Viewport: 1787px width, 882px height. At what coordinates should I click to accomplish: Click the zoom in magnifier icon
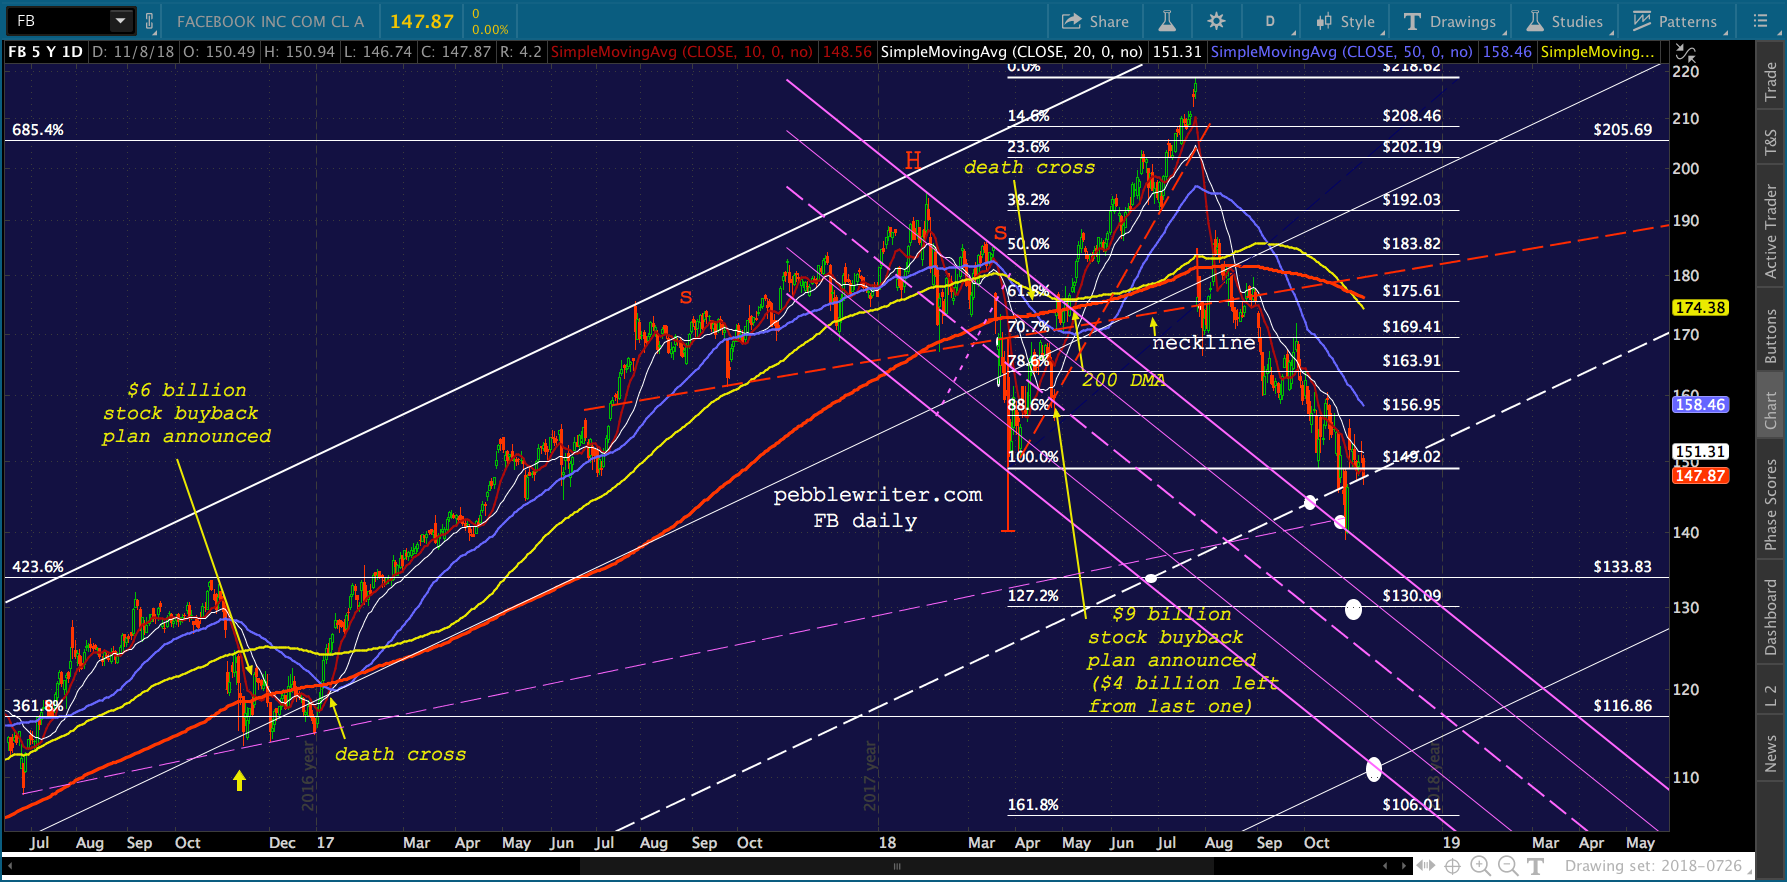coord(1480,866)
